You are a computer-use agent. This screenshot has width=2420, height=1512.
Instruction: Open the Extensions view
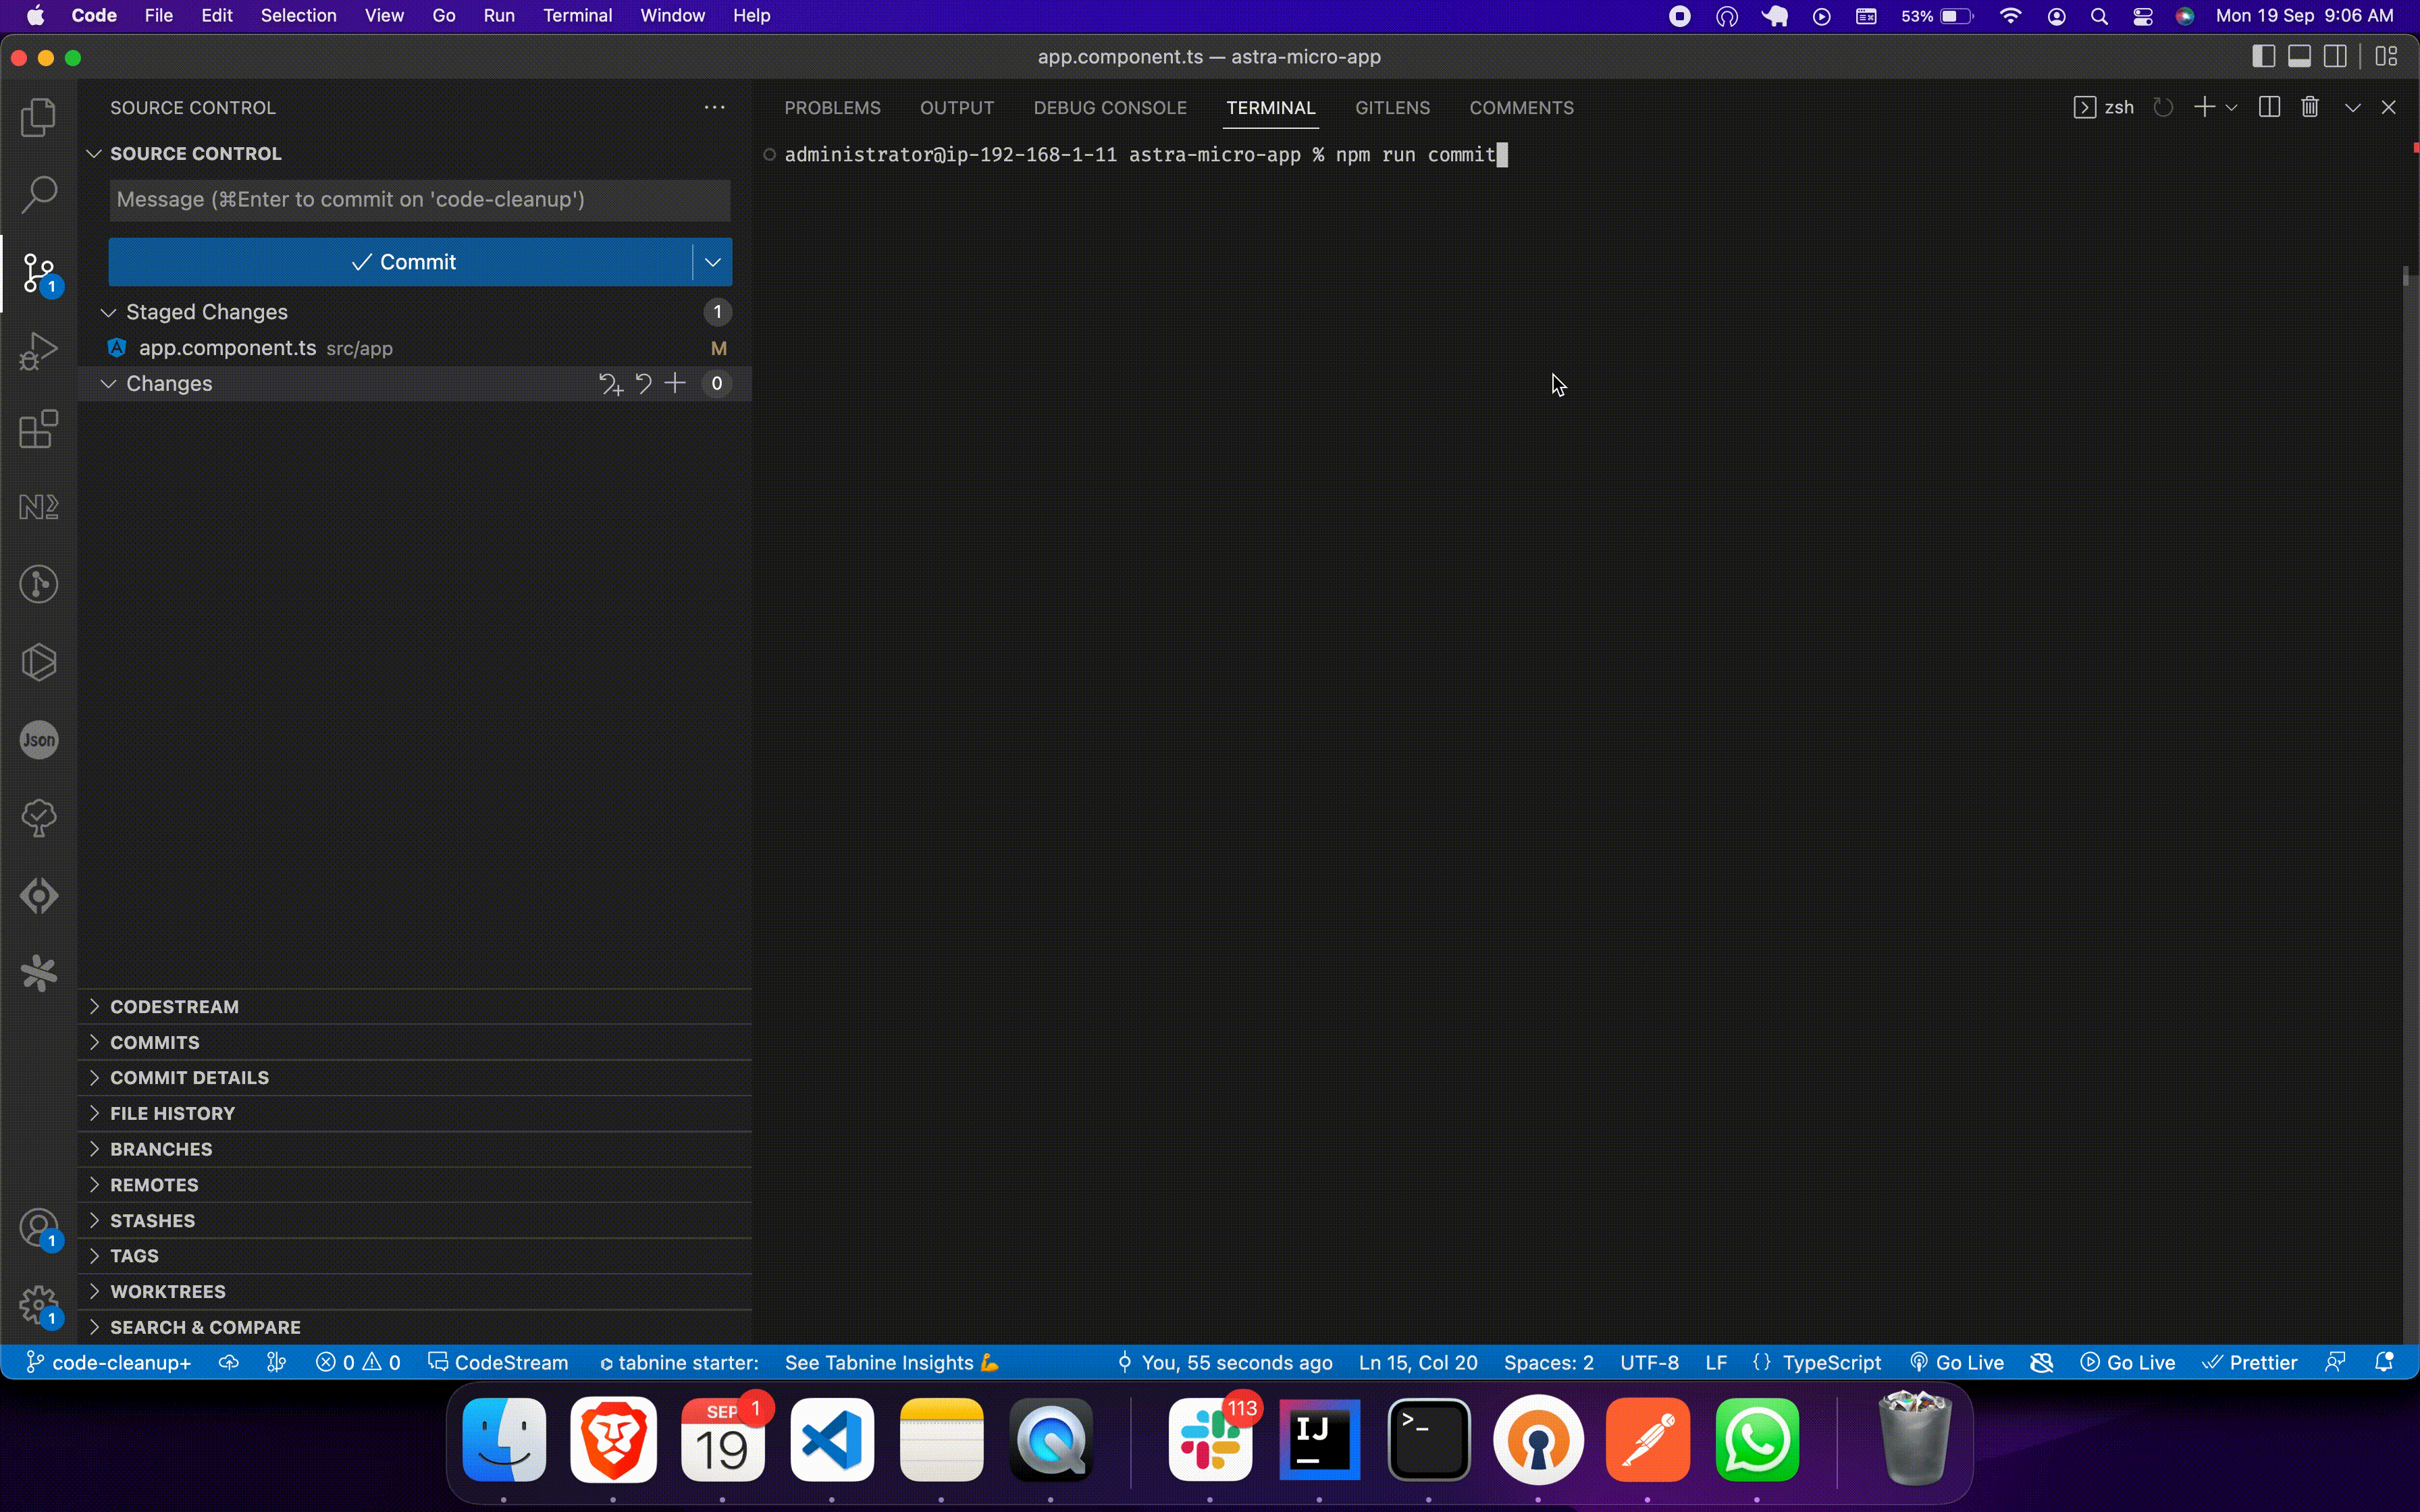38,429
